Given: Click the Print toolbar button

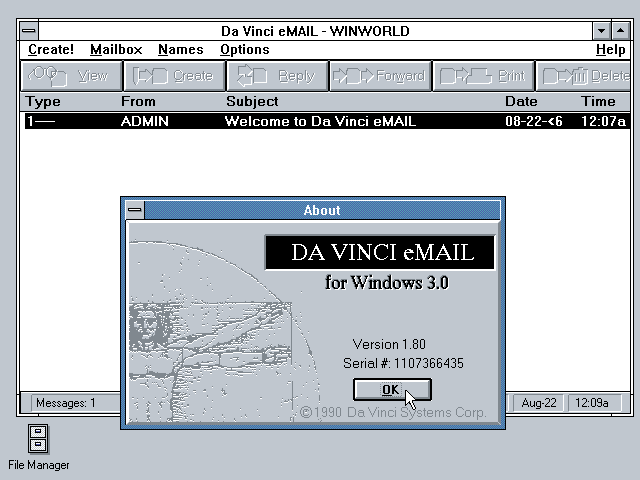Looking at the screenshot, I should [x=483, y=76].
